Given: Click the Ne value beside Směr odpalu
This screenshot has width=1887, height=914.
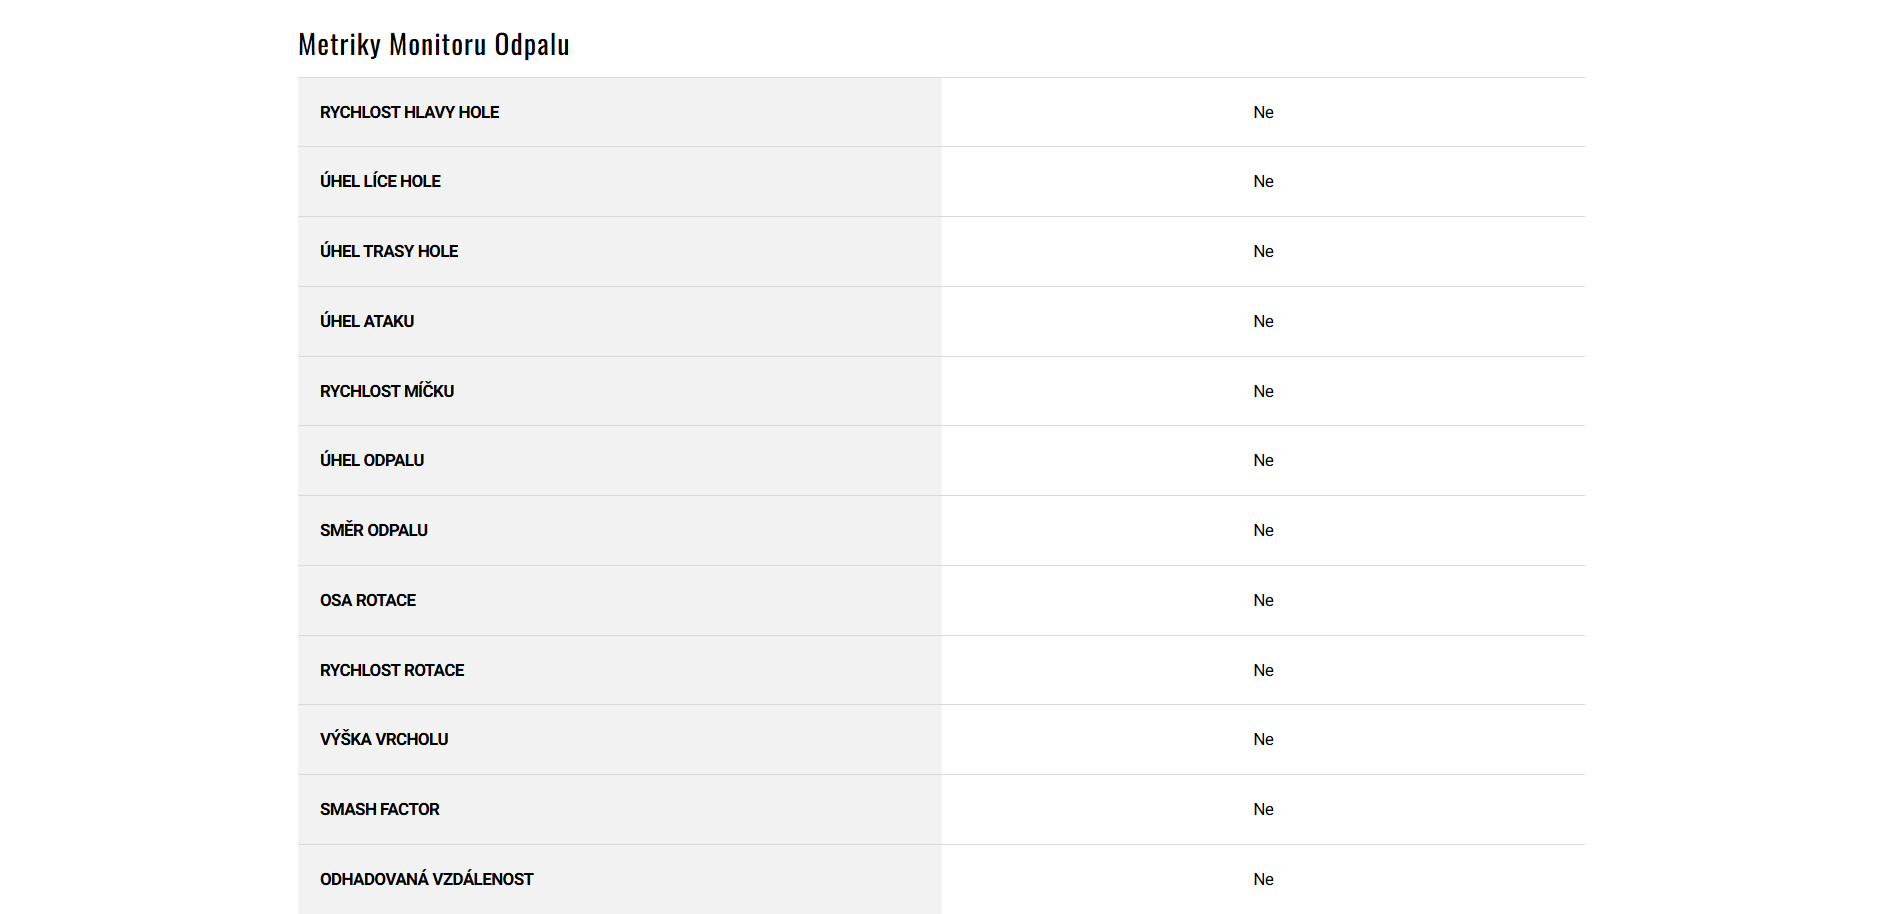Looking at the screenshot, I should click(1263, 530).
